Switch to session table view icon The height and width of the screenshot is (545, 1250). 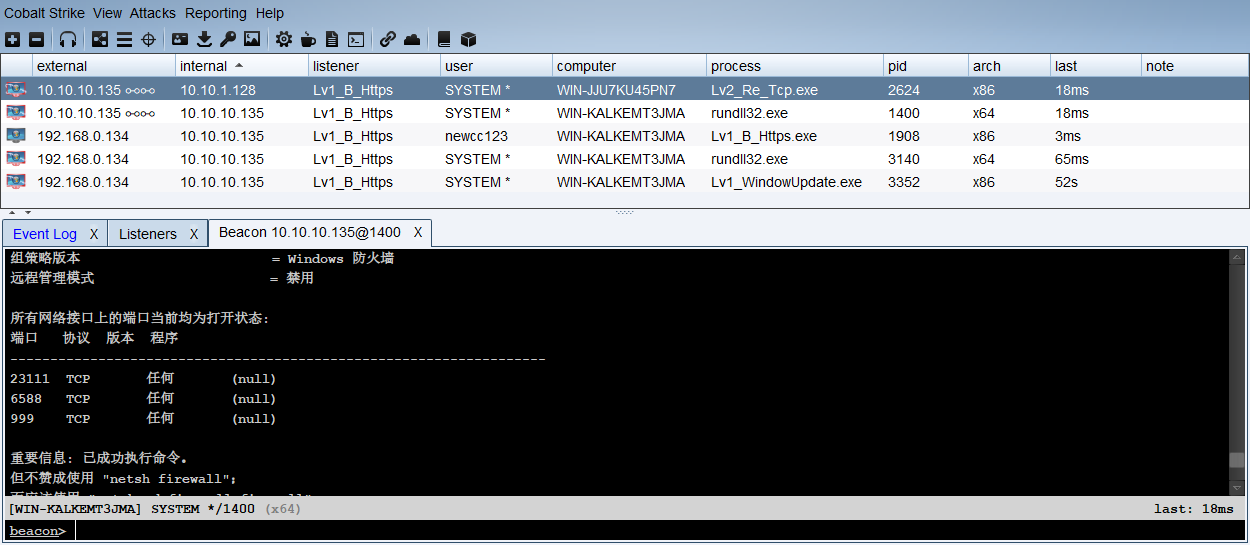[124, 40]
